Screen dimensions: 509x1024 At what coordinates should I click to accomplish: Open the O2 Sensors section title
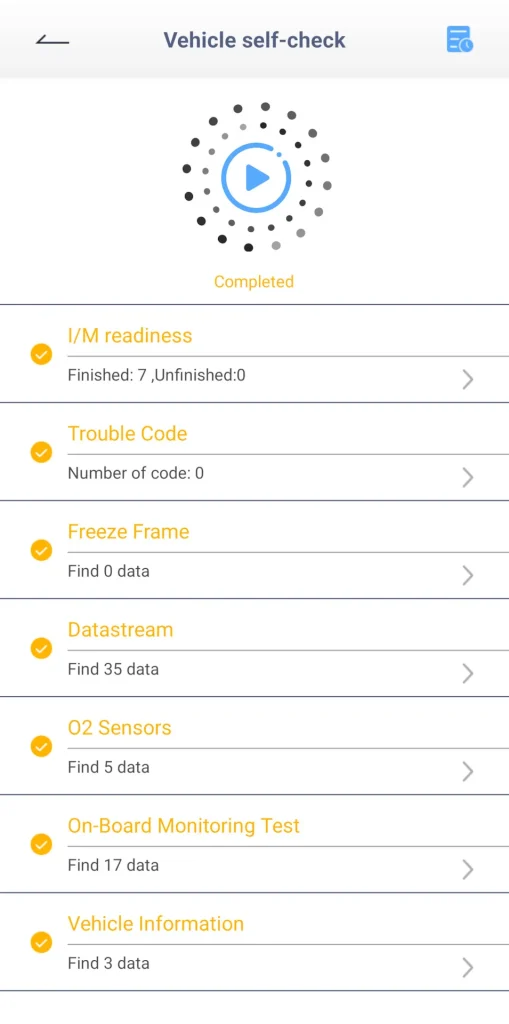coord(120,728)
